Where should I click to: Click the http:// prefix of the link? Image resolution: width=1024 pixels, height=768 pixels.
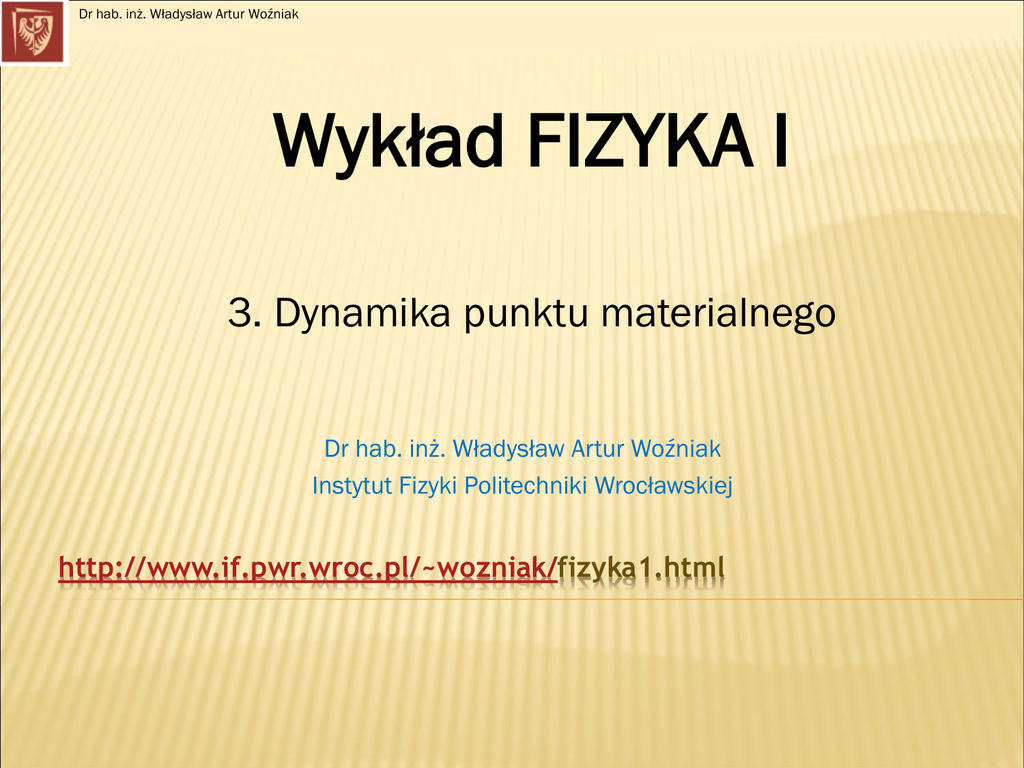(x=102, y=569)
